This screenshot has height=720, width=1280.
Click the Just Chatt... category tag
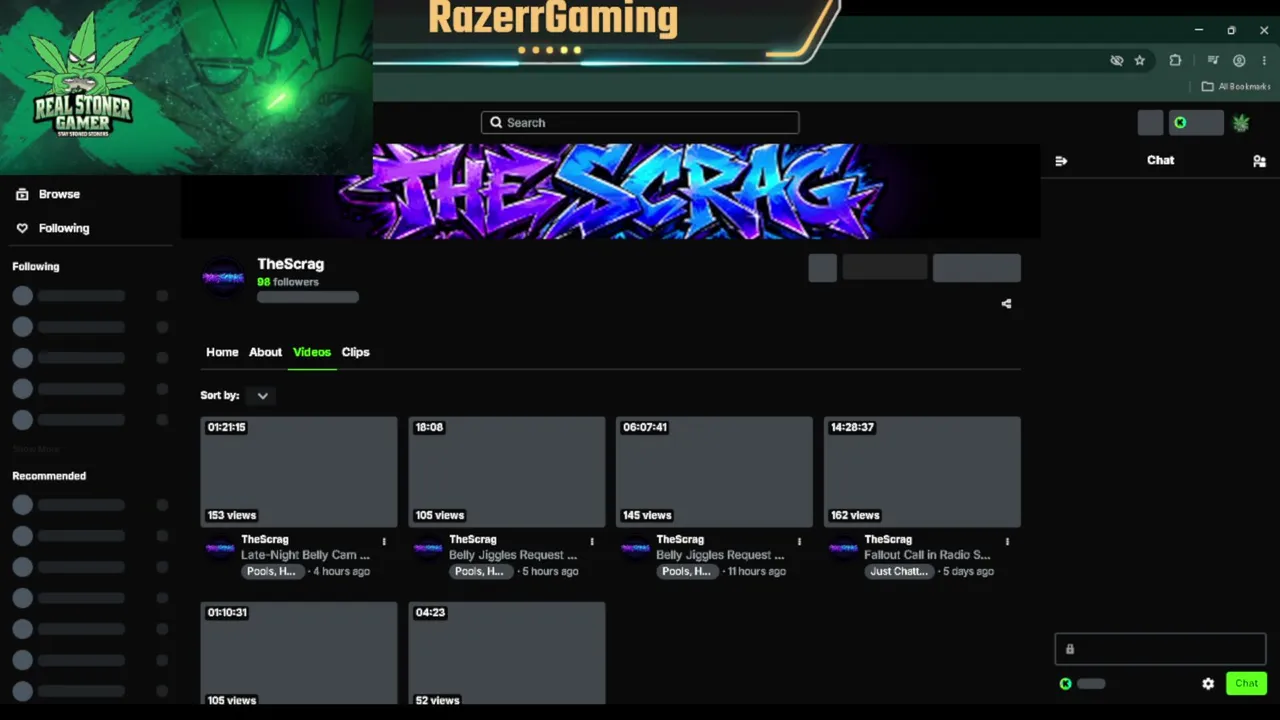[x=899, y=572]
